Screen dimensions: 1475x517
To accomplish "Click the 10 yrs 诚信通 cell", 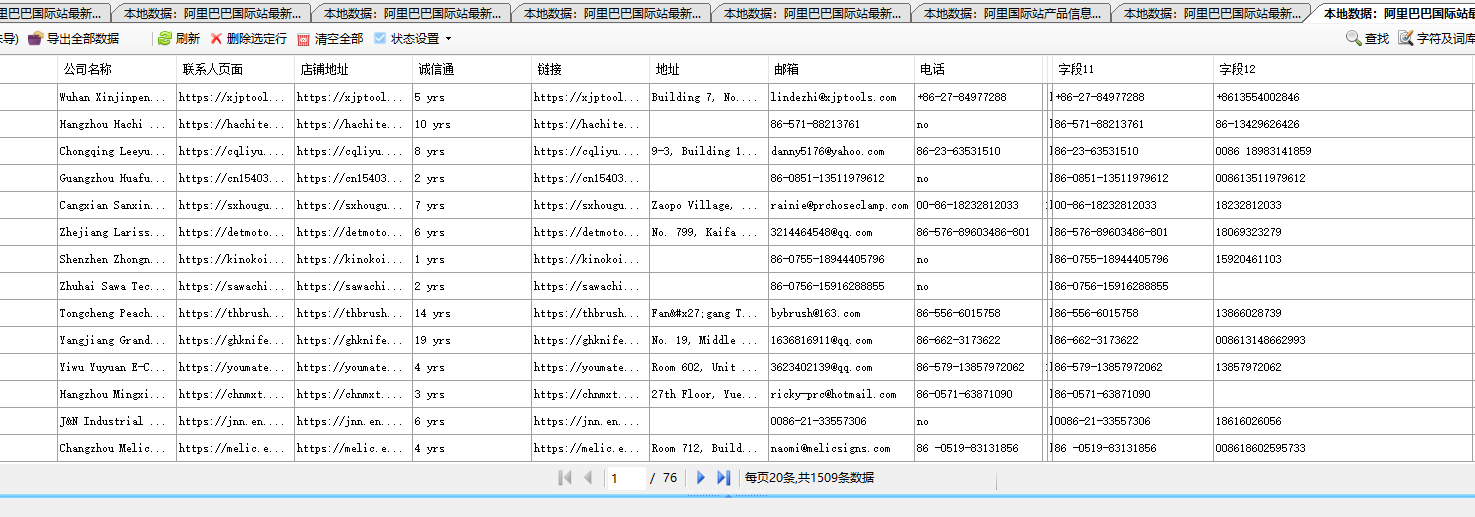I will point(472,125).
